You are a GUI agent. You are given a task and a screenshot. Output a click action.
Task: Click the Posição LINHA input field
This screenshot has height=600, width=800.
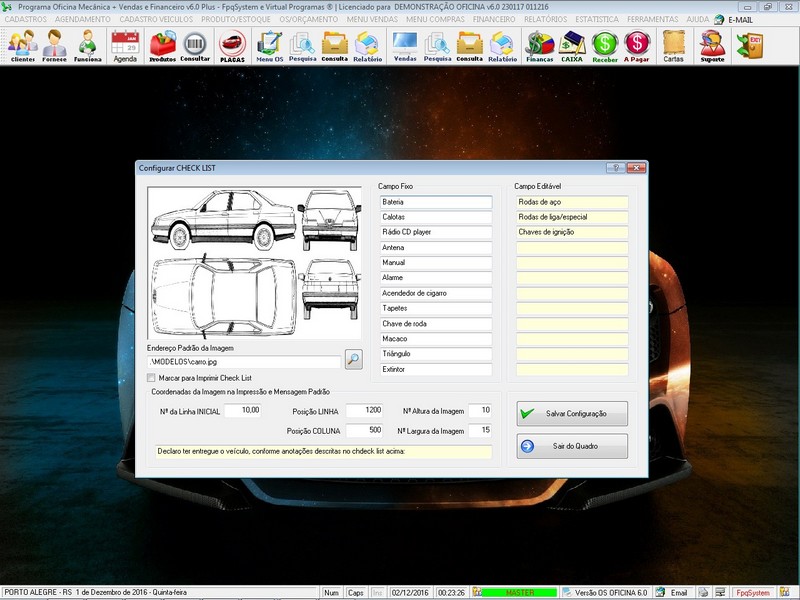click(364, 411)
